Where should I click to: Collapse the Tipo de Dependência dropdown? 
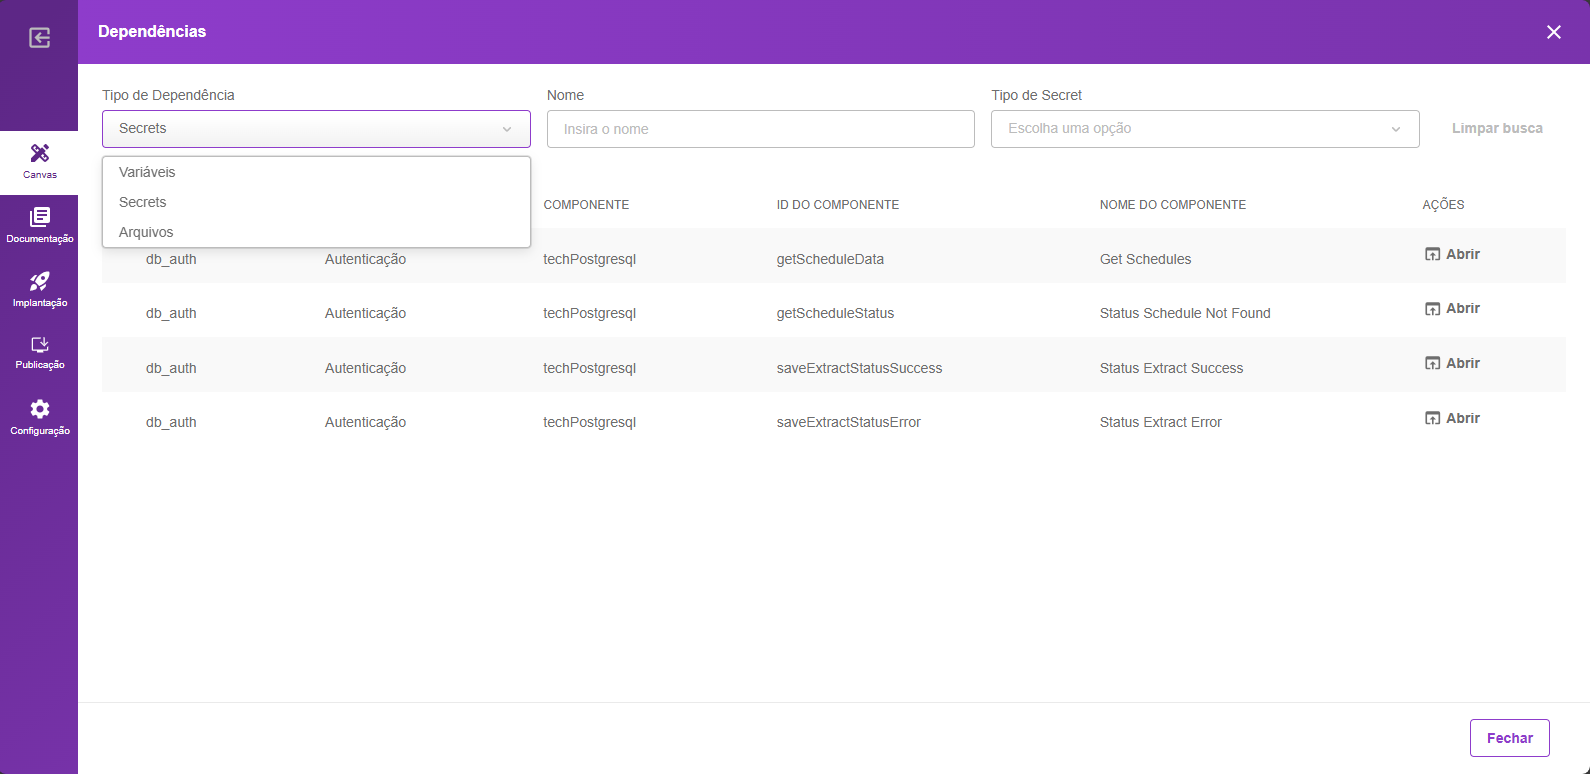click(507, 129)
